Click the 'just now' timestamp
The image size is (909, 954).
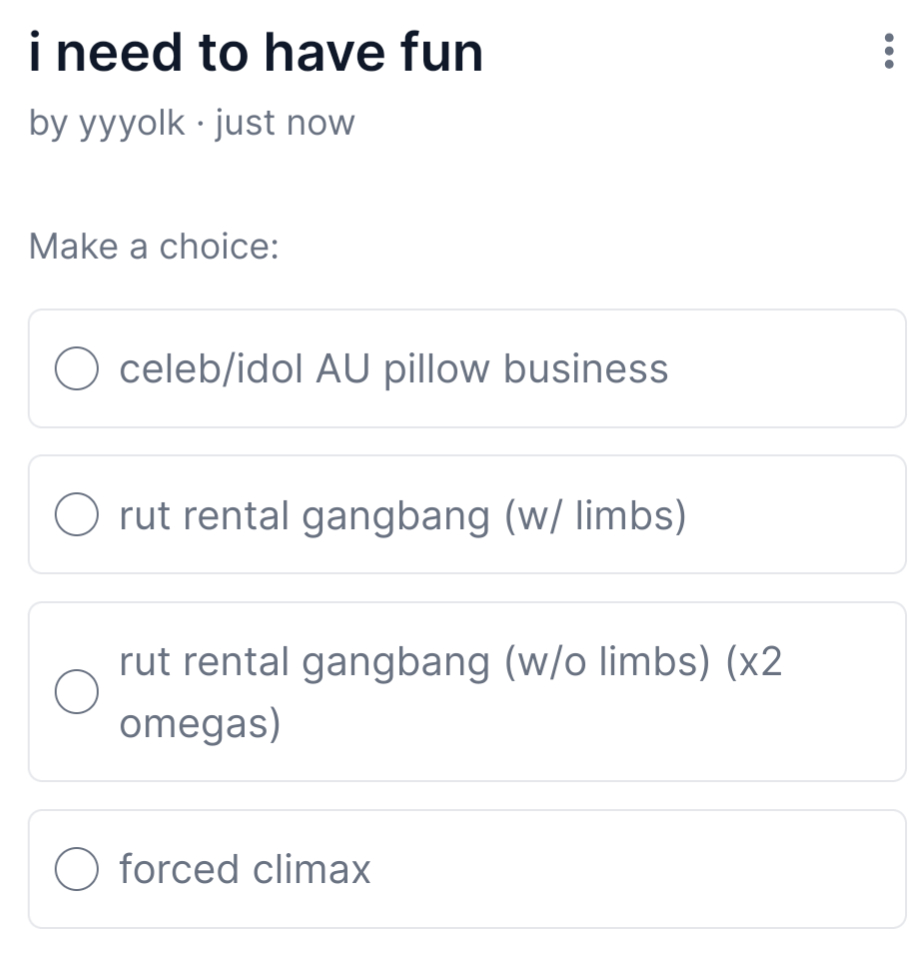[284, 124]
